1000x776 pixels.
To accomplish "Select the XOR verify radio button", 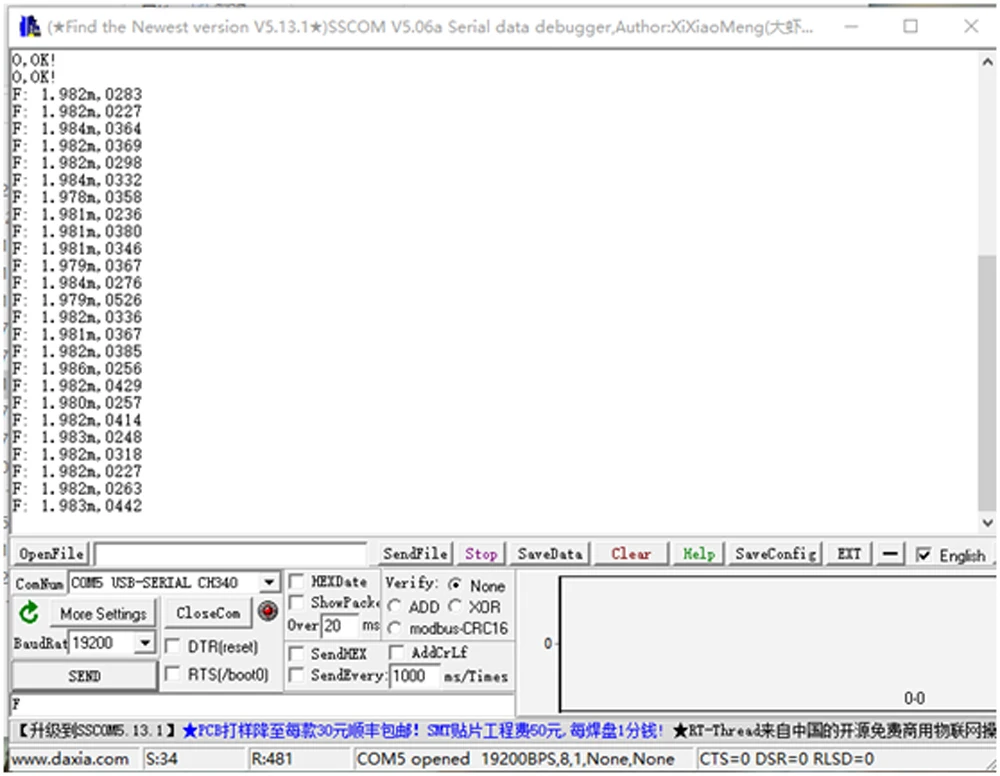I will [x=455, y=606].
